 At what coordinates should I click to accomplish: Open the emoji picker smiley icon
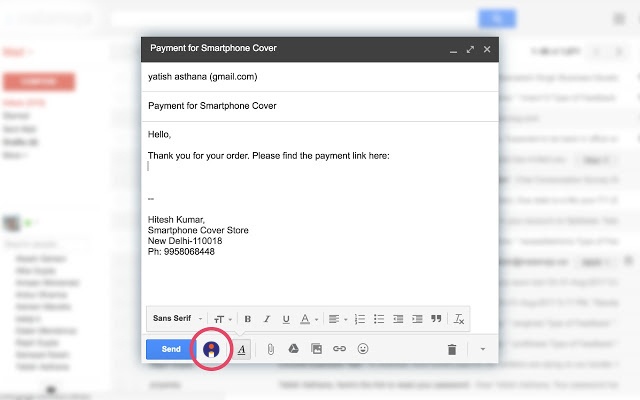(x=362, y=349)
